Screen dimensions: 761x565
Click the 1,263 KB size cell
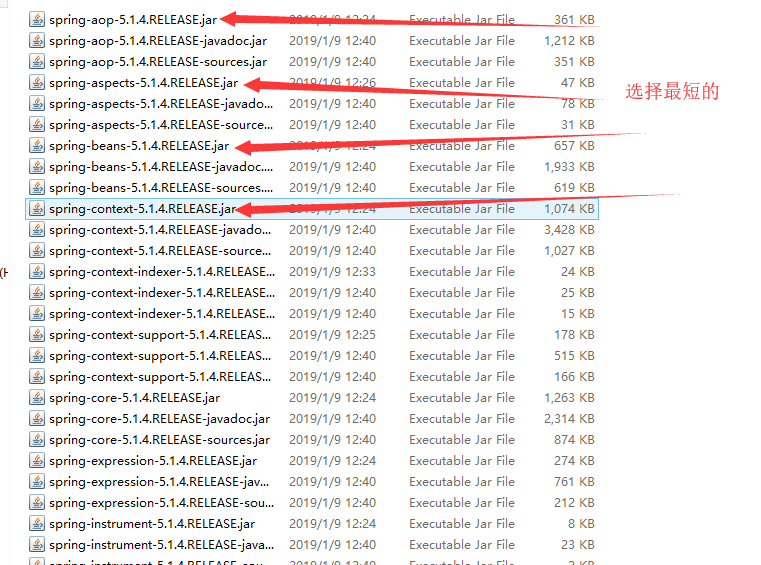pos(569,398)
